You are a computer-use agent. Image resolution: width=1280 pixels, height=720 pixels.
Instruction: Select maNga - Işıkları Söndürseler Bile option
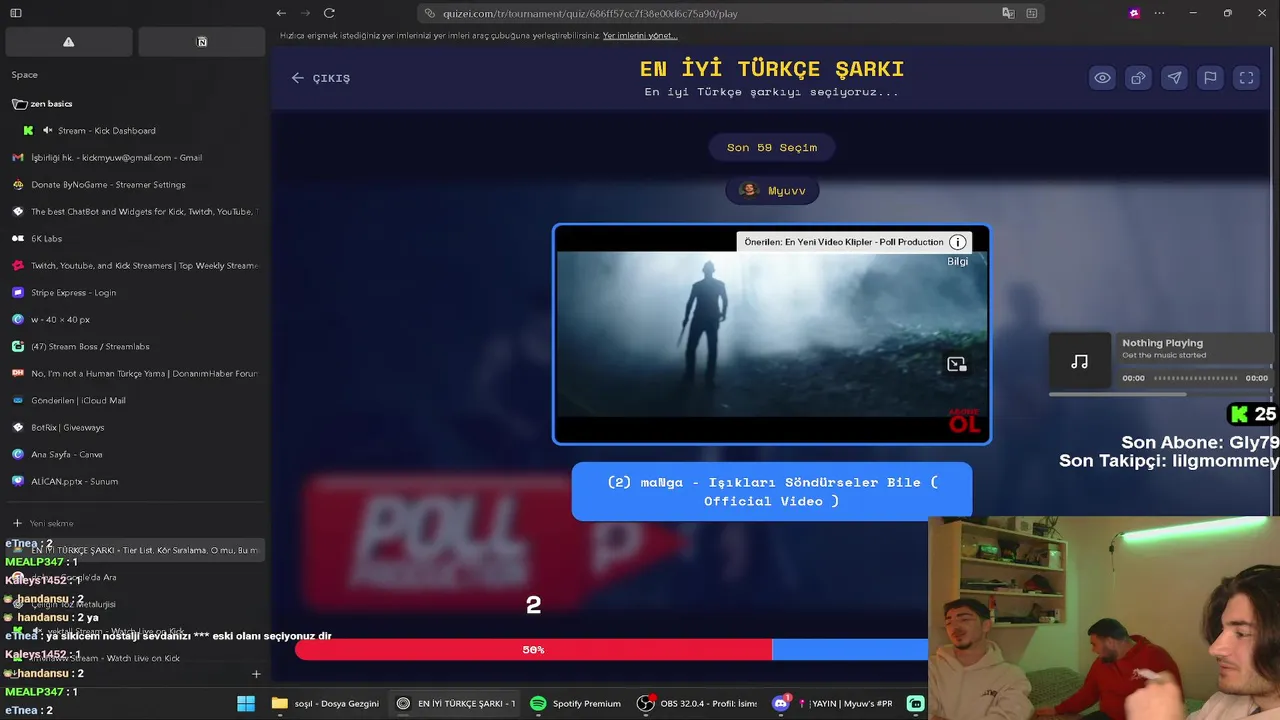(772, 491)
